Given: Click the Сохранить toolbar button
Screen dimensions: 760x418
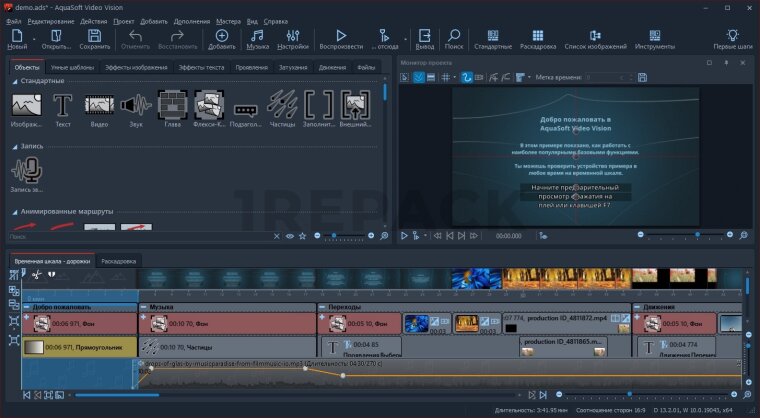Looking at the screenshot, I should click(x=95, y=39).
